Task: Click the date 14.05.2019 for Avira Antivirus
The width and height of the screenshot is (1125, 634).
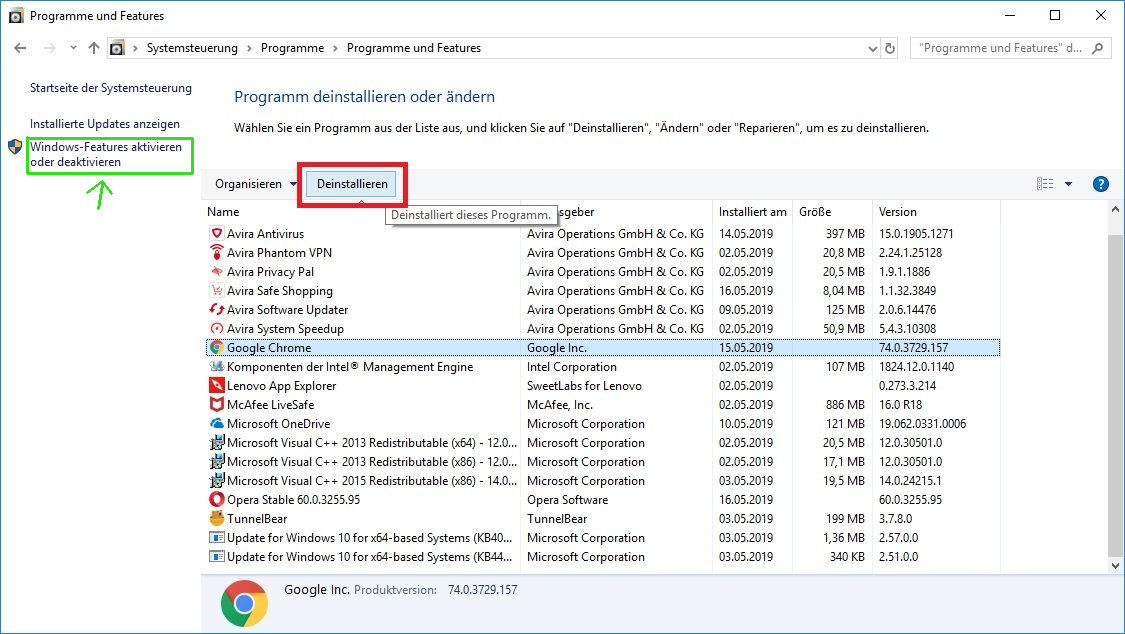Action: coord(746,234)
